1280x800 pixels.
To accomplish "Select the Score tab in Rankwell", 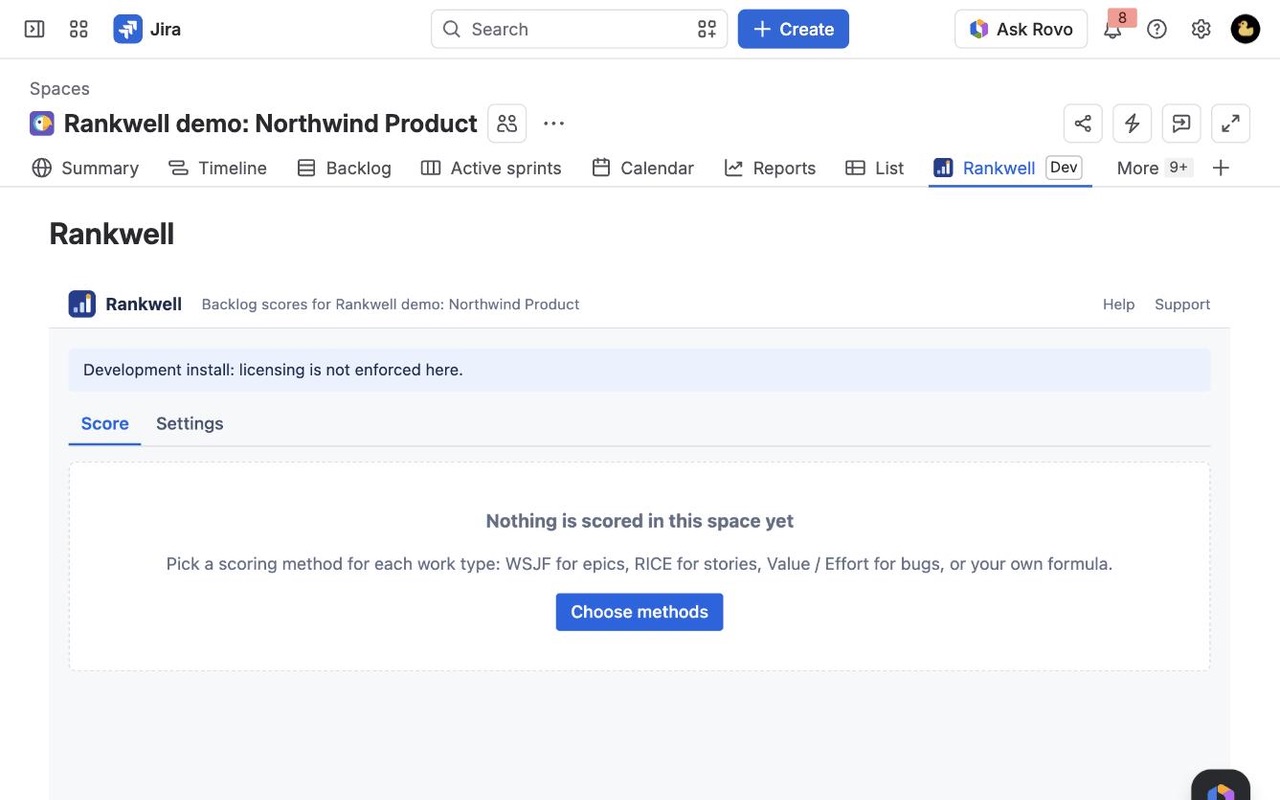I will pos(105,423).
